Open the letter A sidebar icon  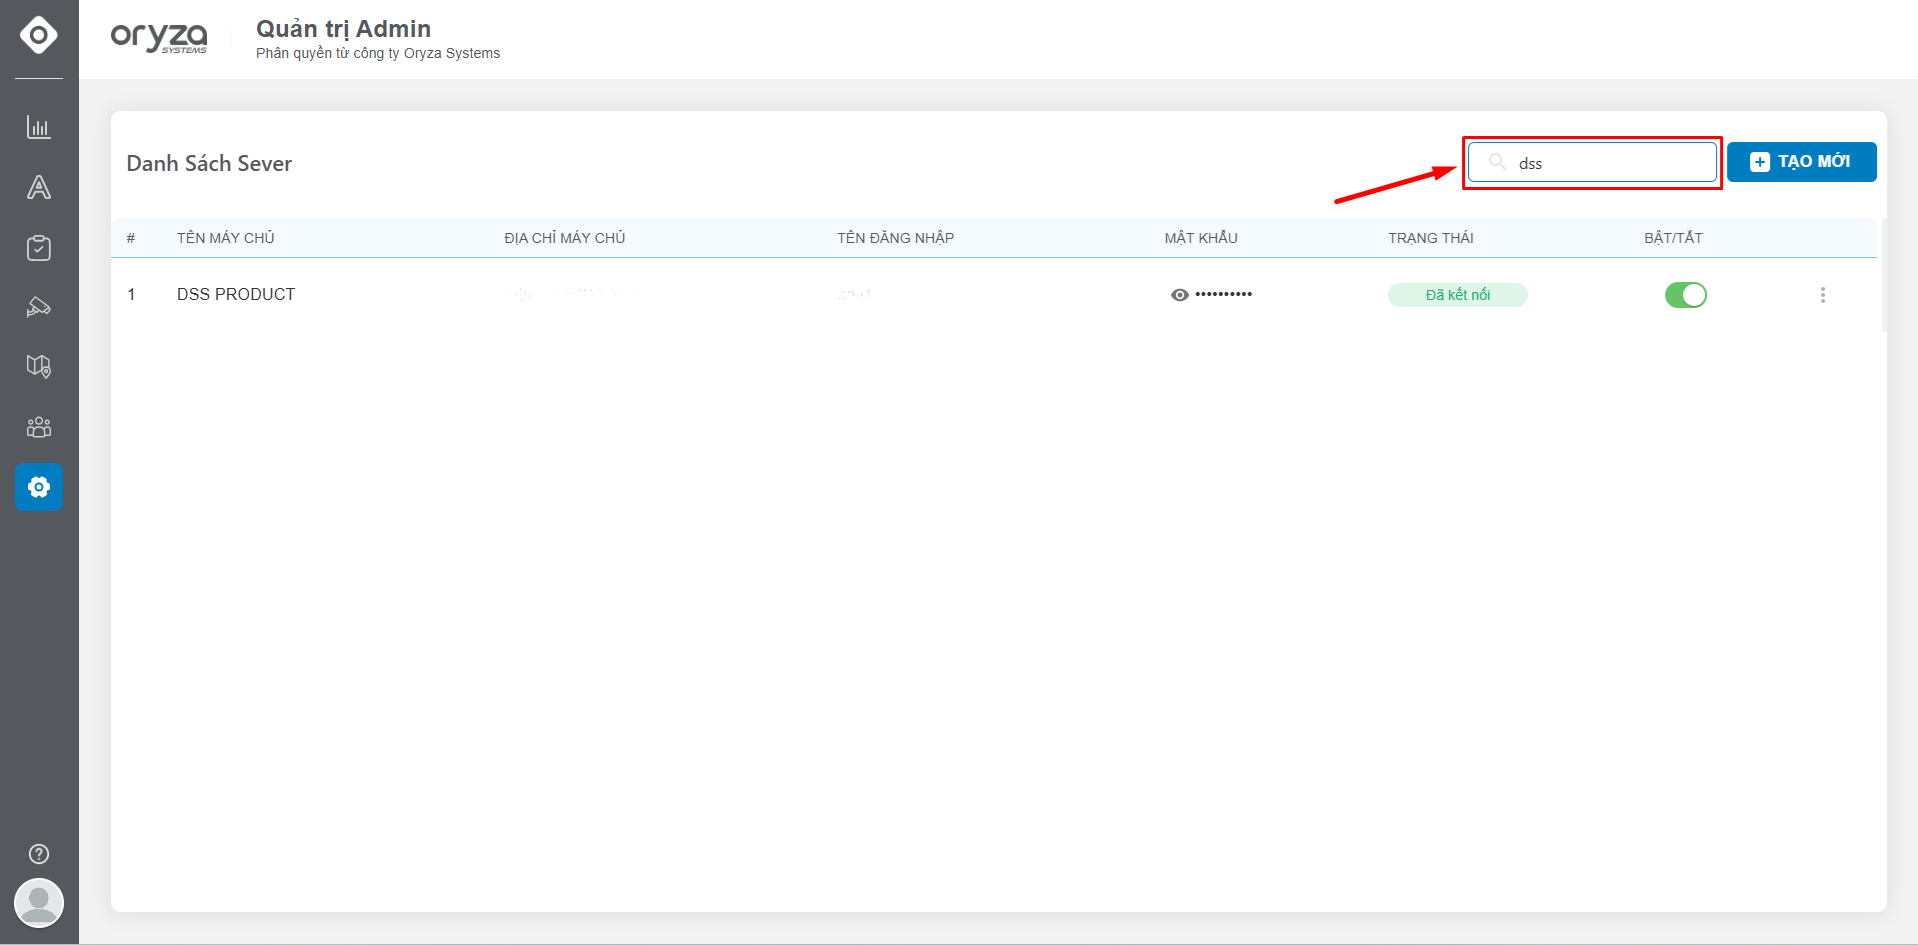pos(38,187)
